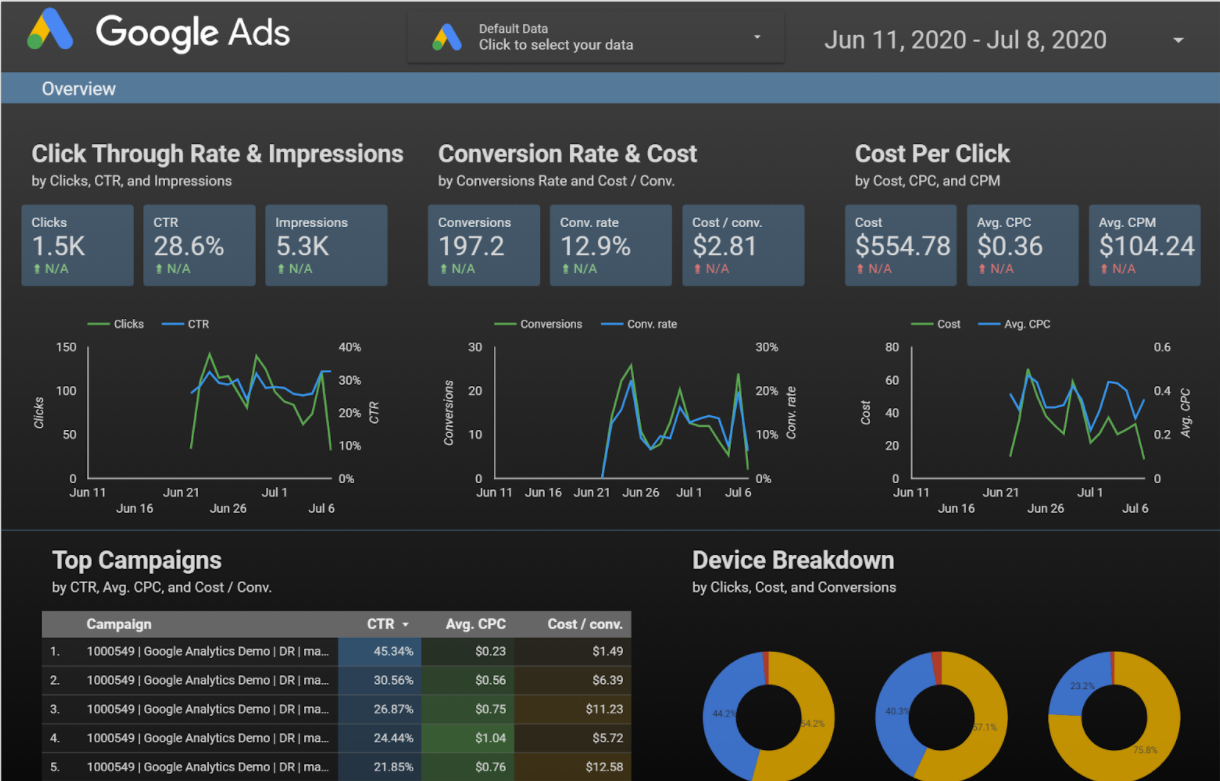The image size is (1220, 781).
Task: Sort by Avg. CPC column header
Action: tap(475, 624)
